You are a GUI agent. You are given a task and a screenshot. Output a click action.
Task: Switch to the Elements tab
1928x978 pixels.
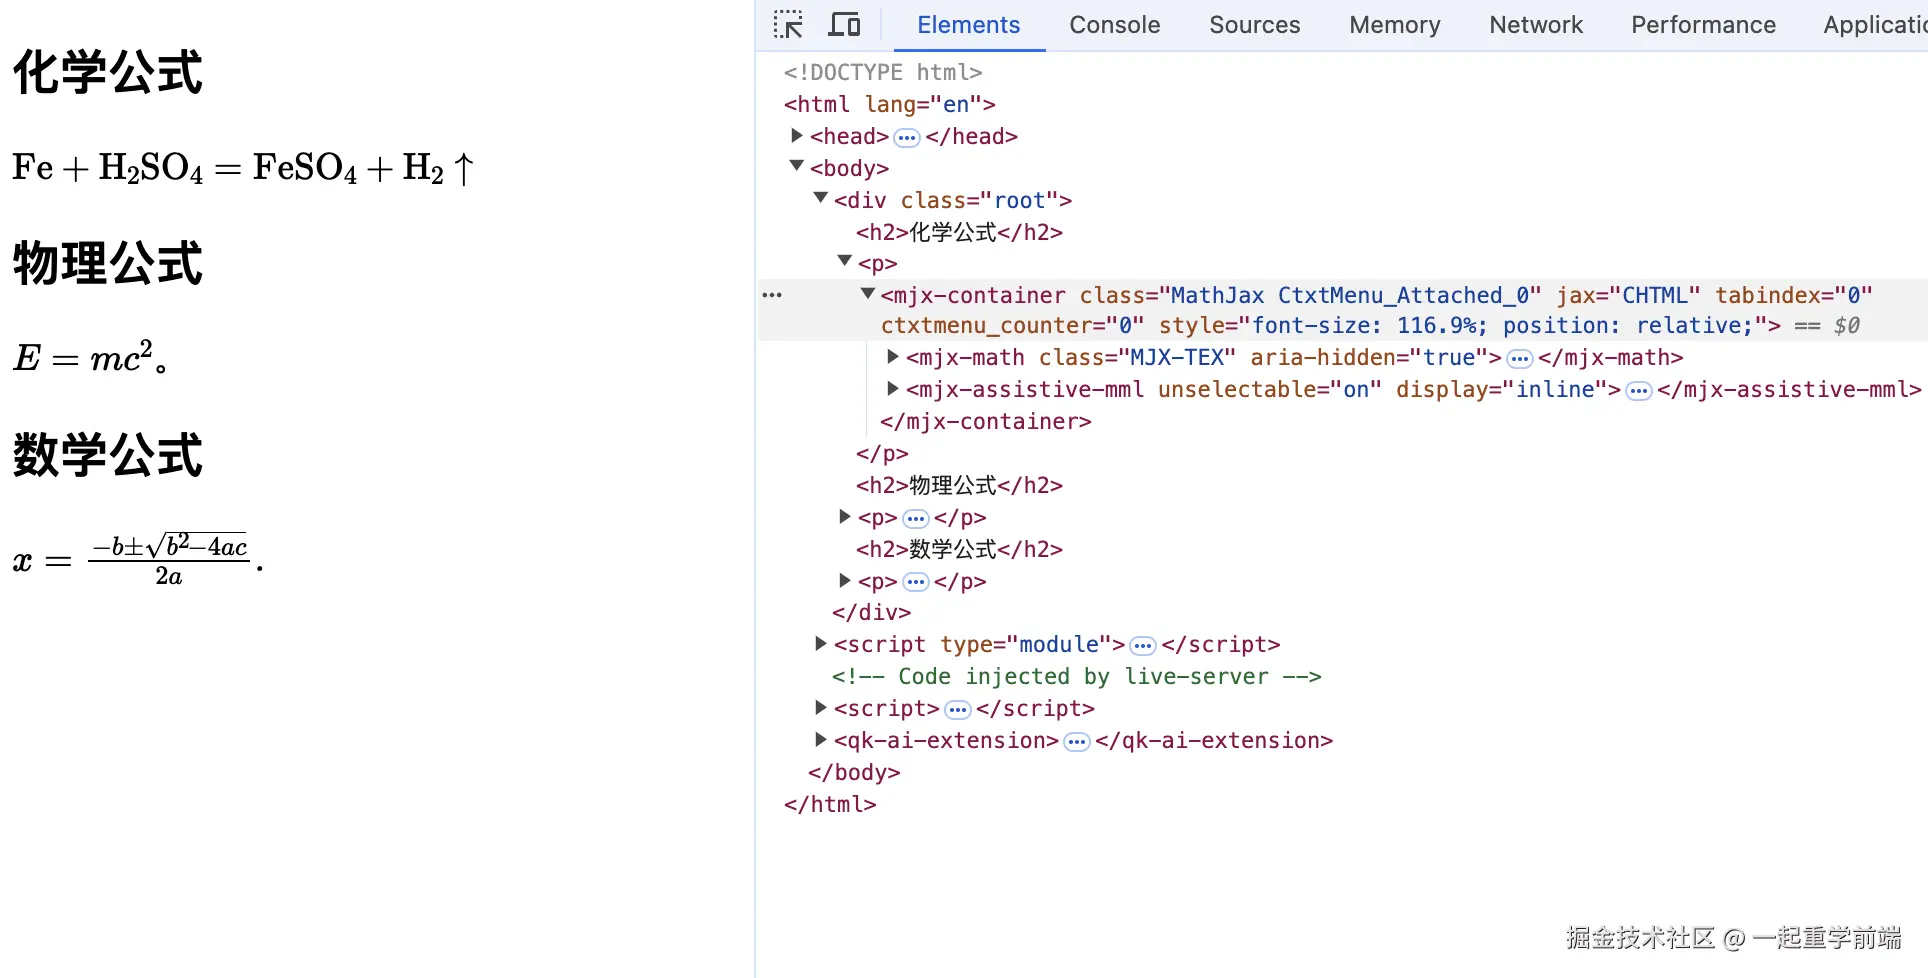tap(968, 25)
